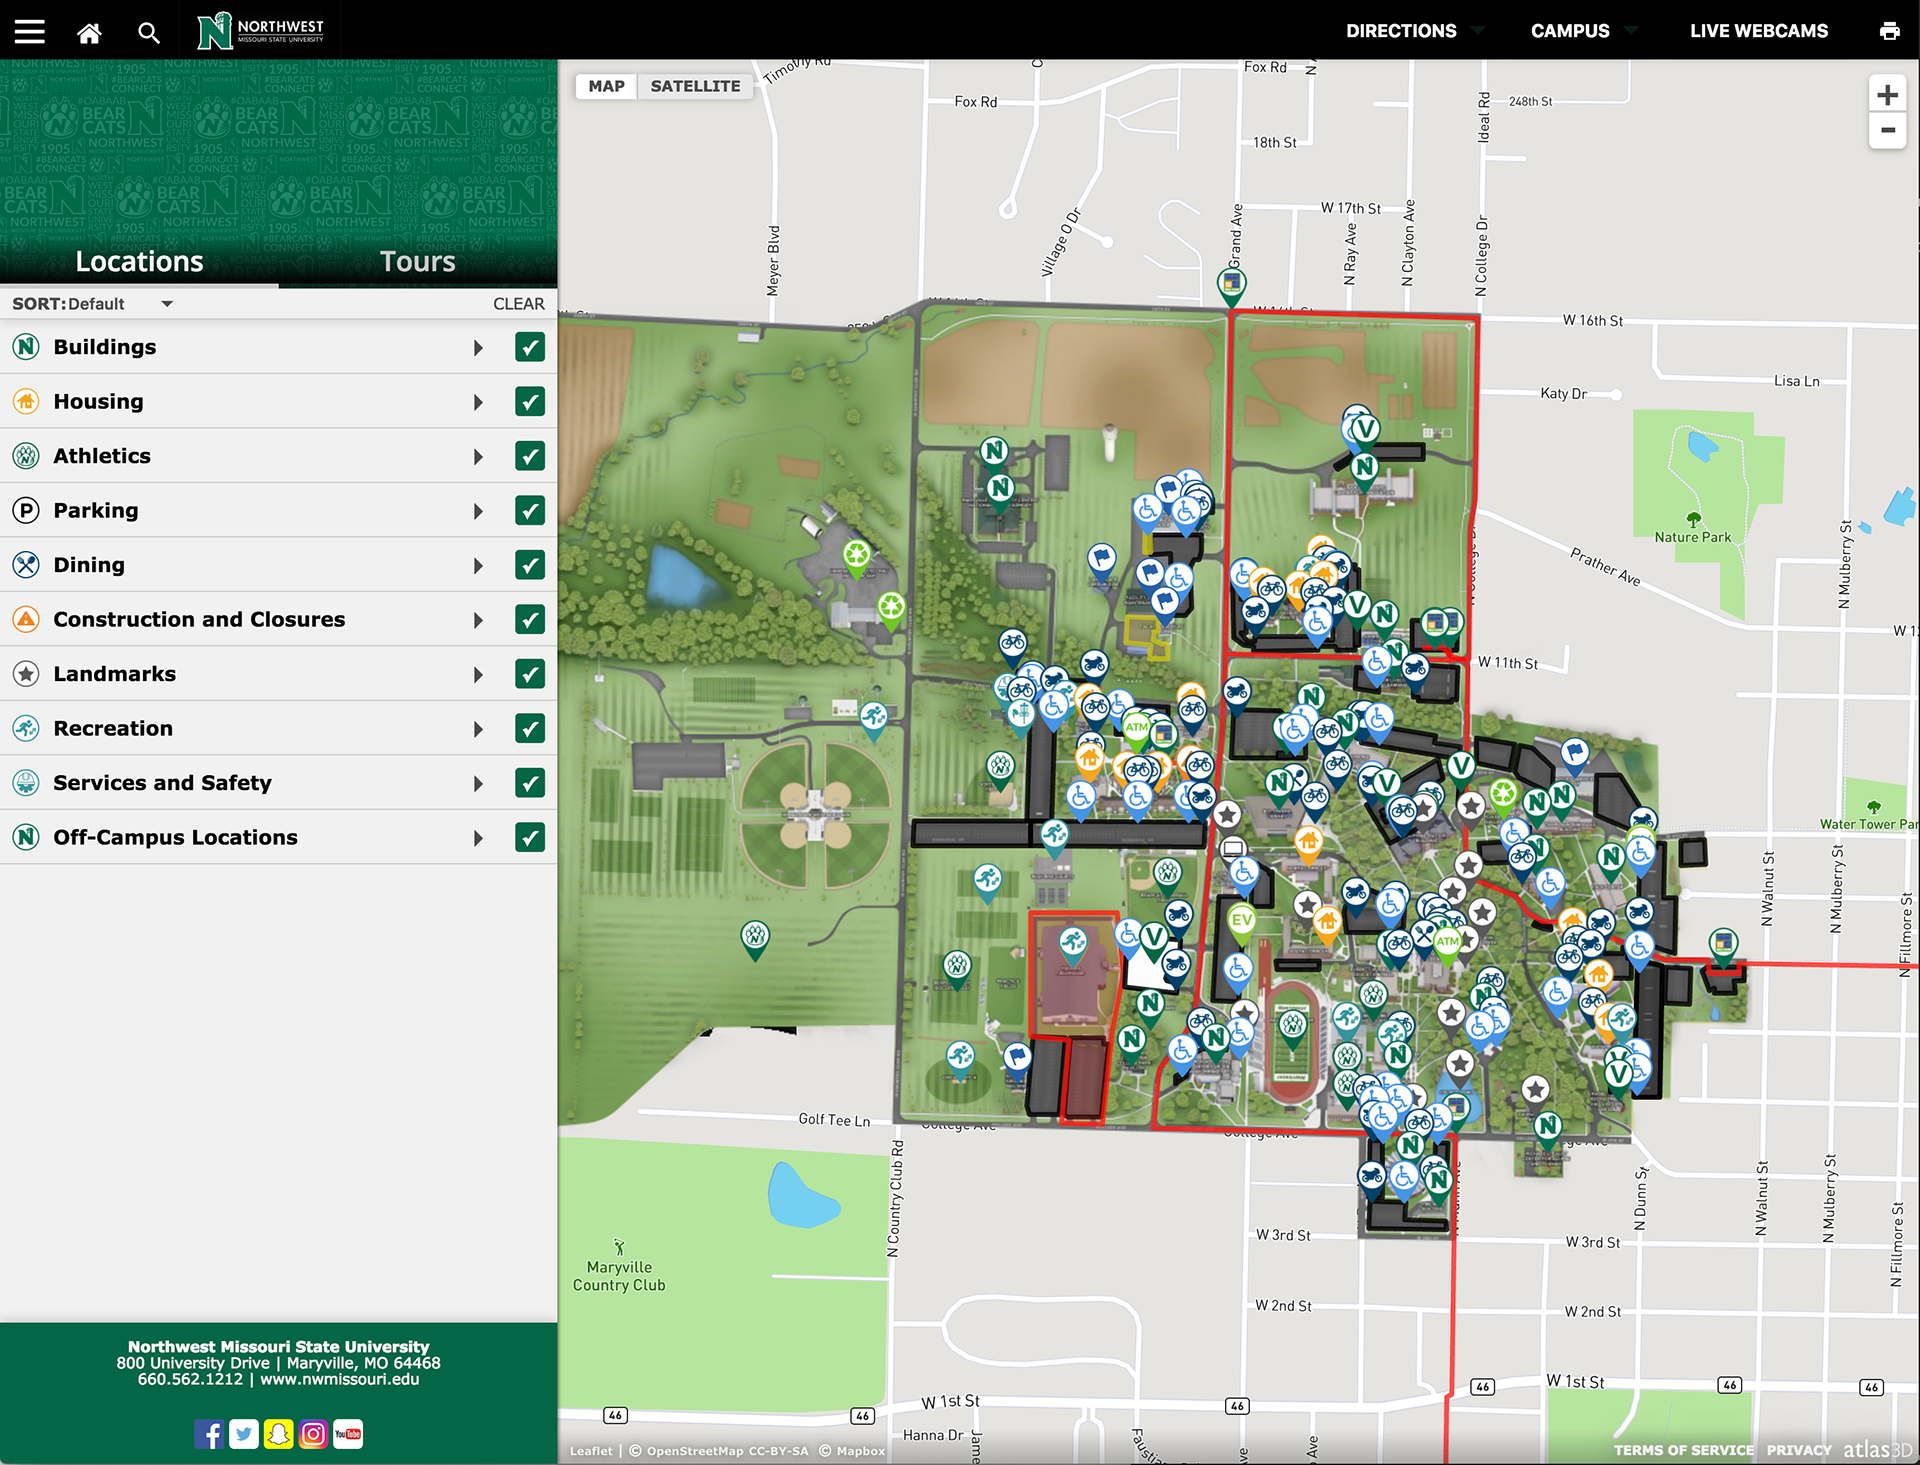This screenshot has width=1920, height=1465.
Task: Click the Nature Park map label
Action: pos(1692,537)
